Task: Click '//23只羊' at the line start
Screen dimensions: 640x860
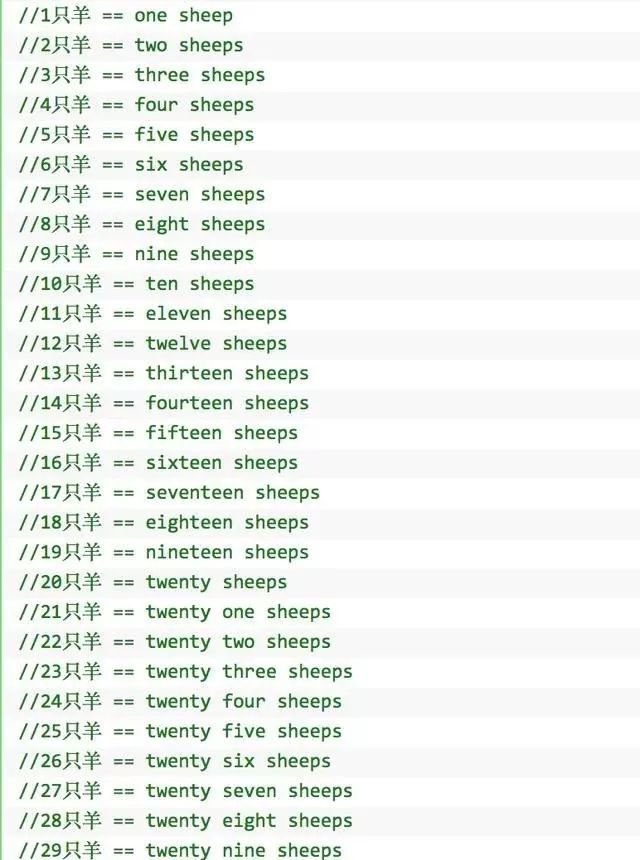Action: (x=60, y=672)
